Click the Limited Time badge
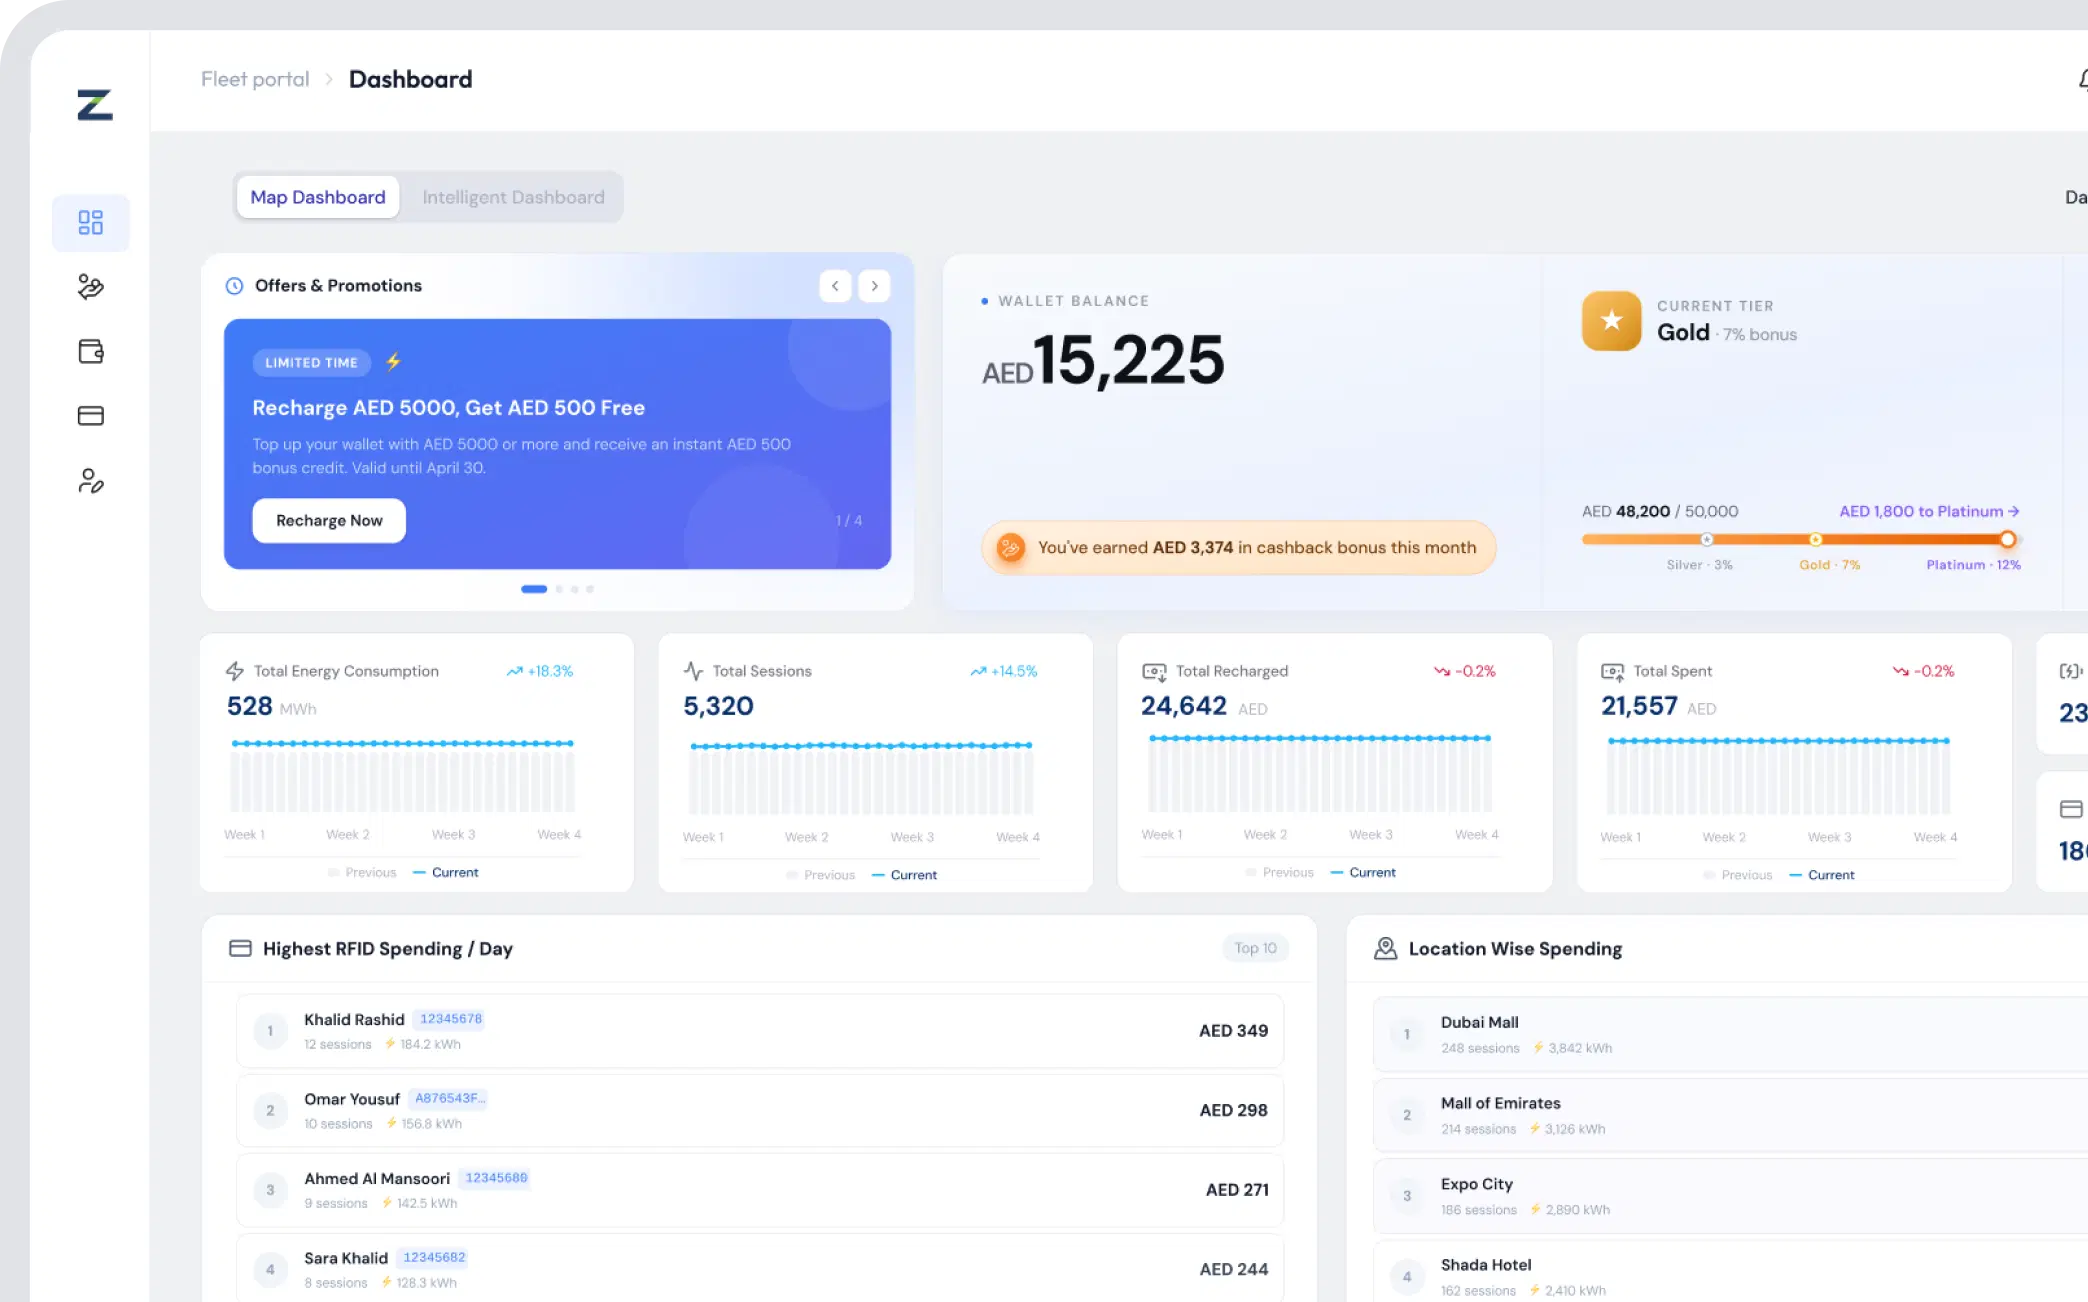 [x=311, y=362]
